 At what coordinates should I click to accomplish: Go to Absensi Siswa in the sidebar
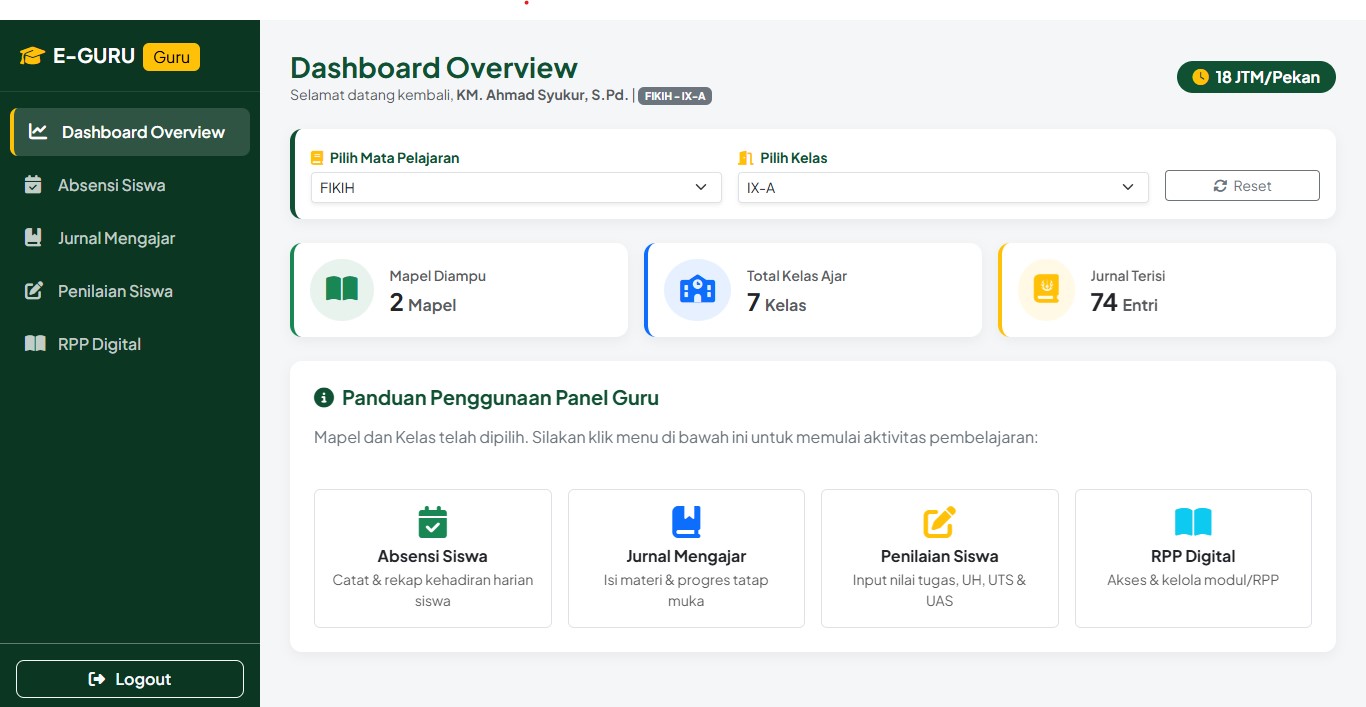[130, 185]
